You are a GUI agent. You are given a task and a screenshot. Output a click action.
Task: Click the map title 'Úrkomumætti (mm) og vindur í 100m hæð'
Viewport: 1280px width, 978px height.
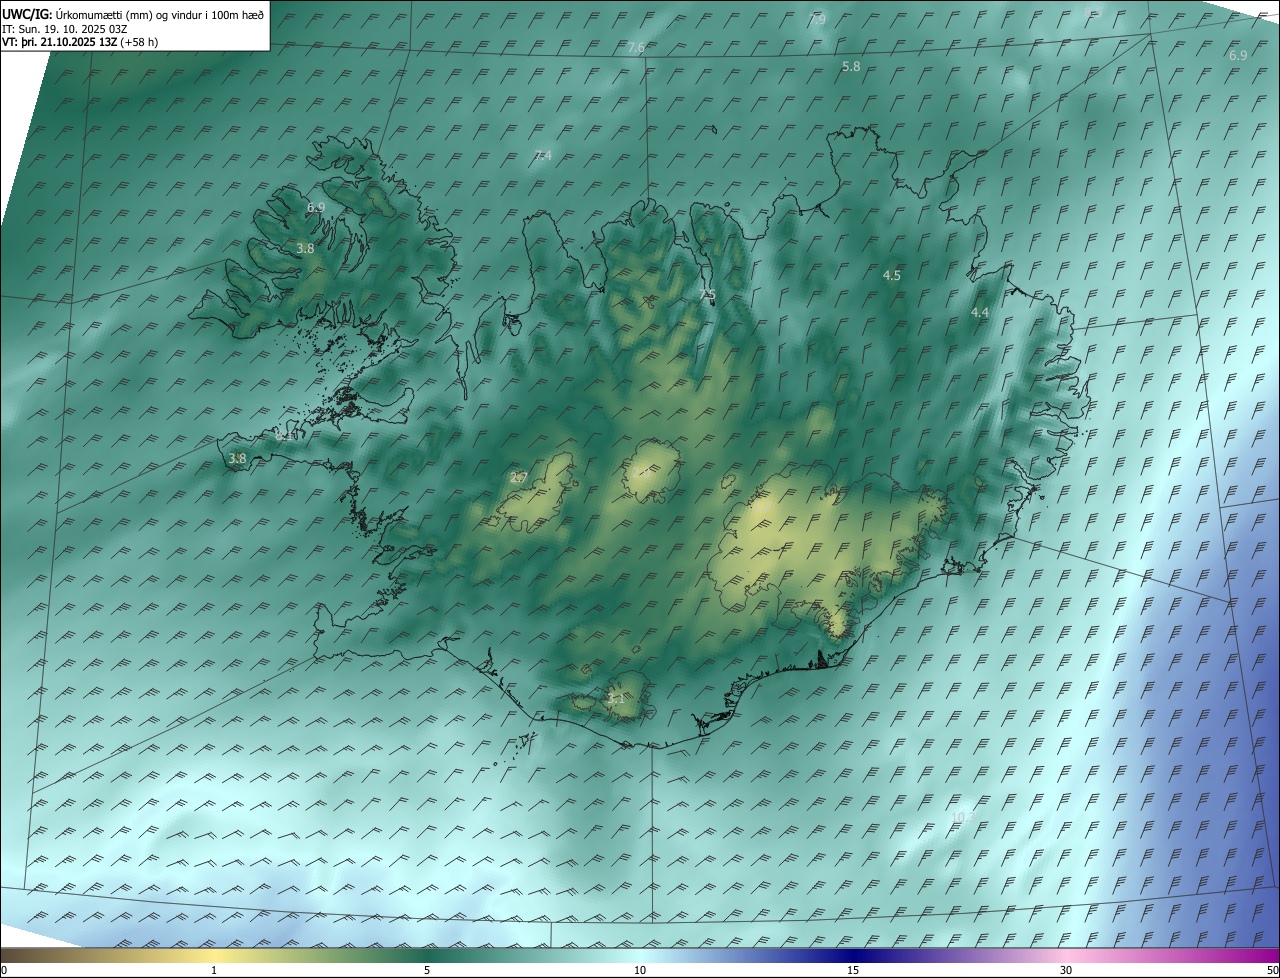click(x=160, y=15)
